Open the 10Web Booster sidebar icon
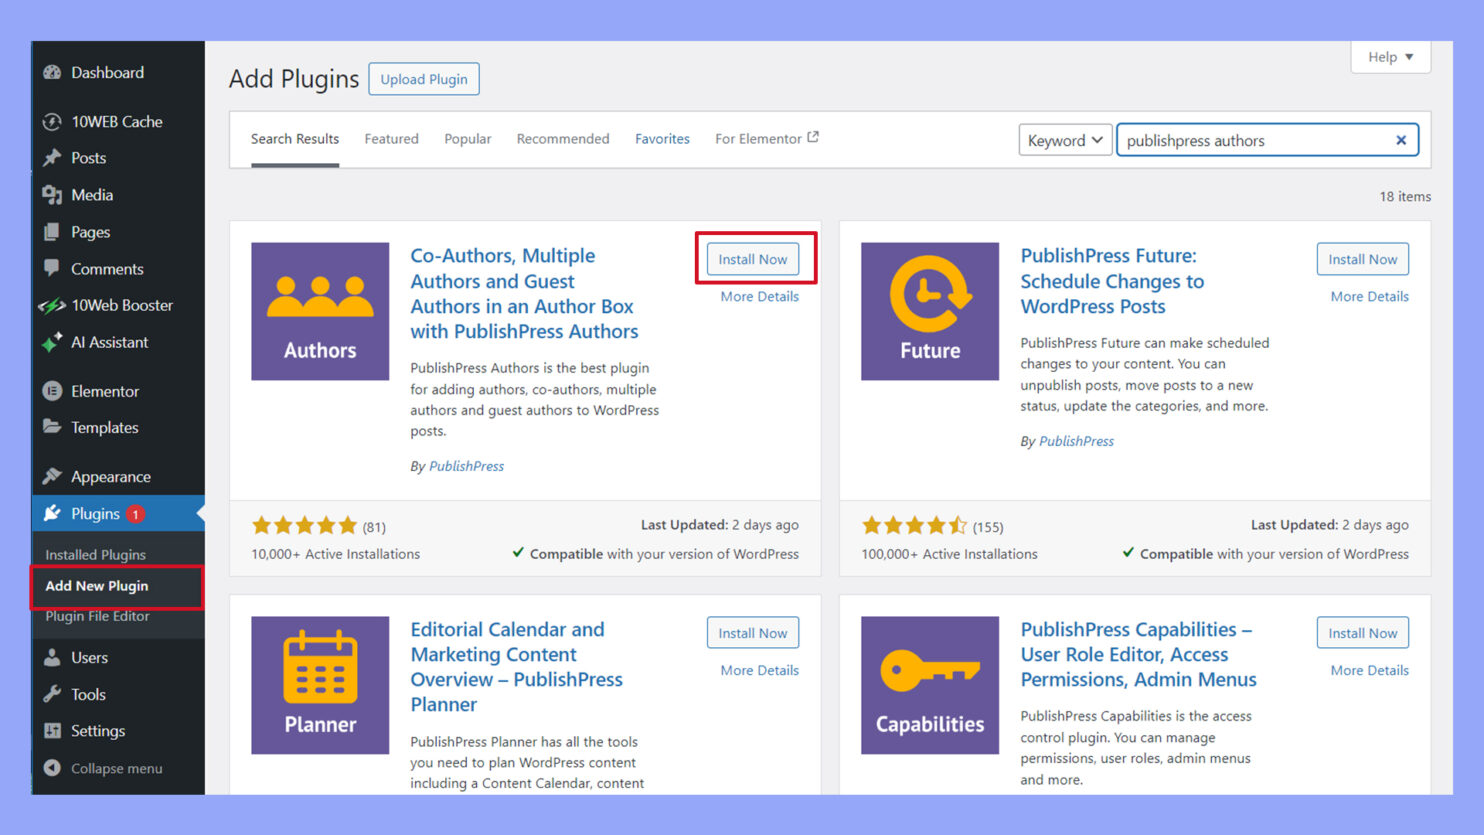 (x=52, y=305)
